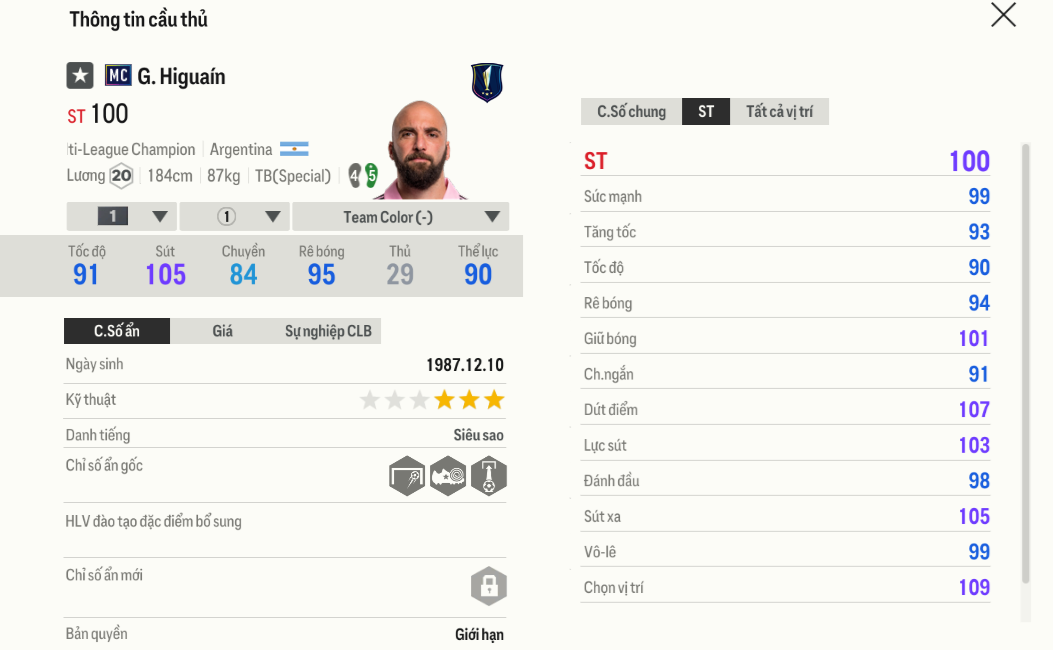
Task: Open the Tất cả vị trí tab
Action: click(x=780, y=112)
